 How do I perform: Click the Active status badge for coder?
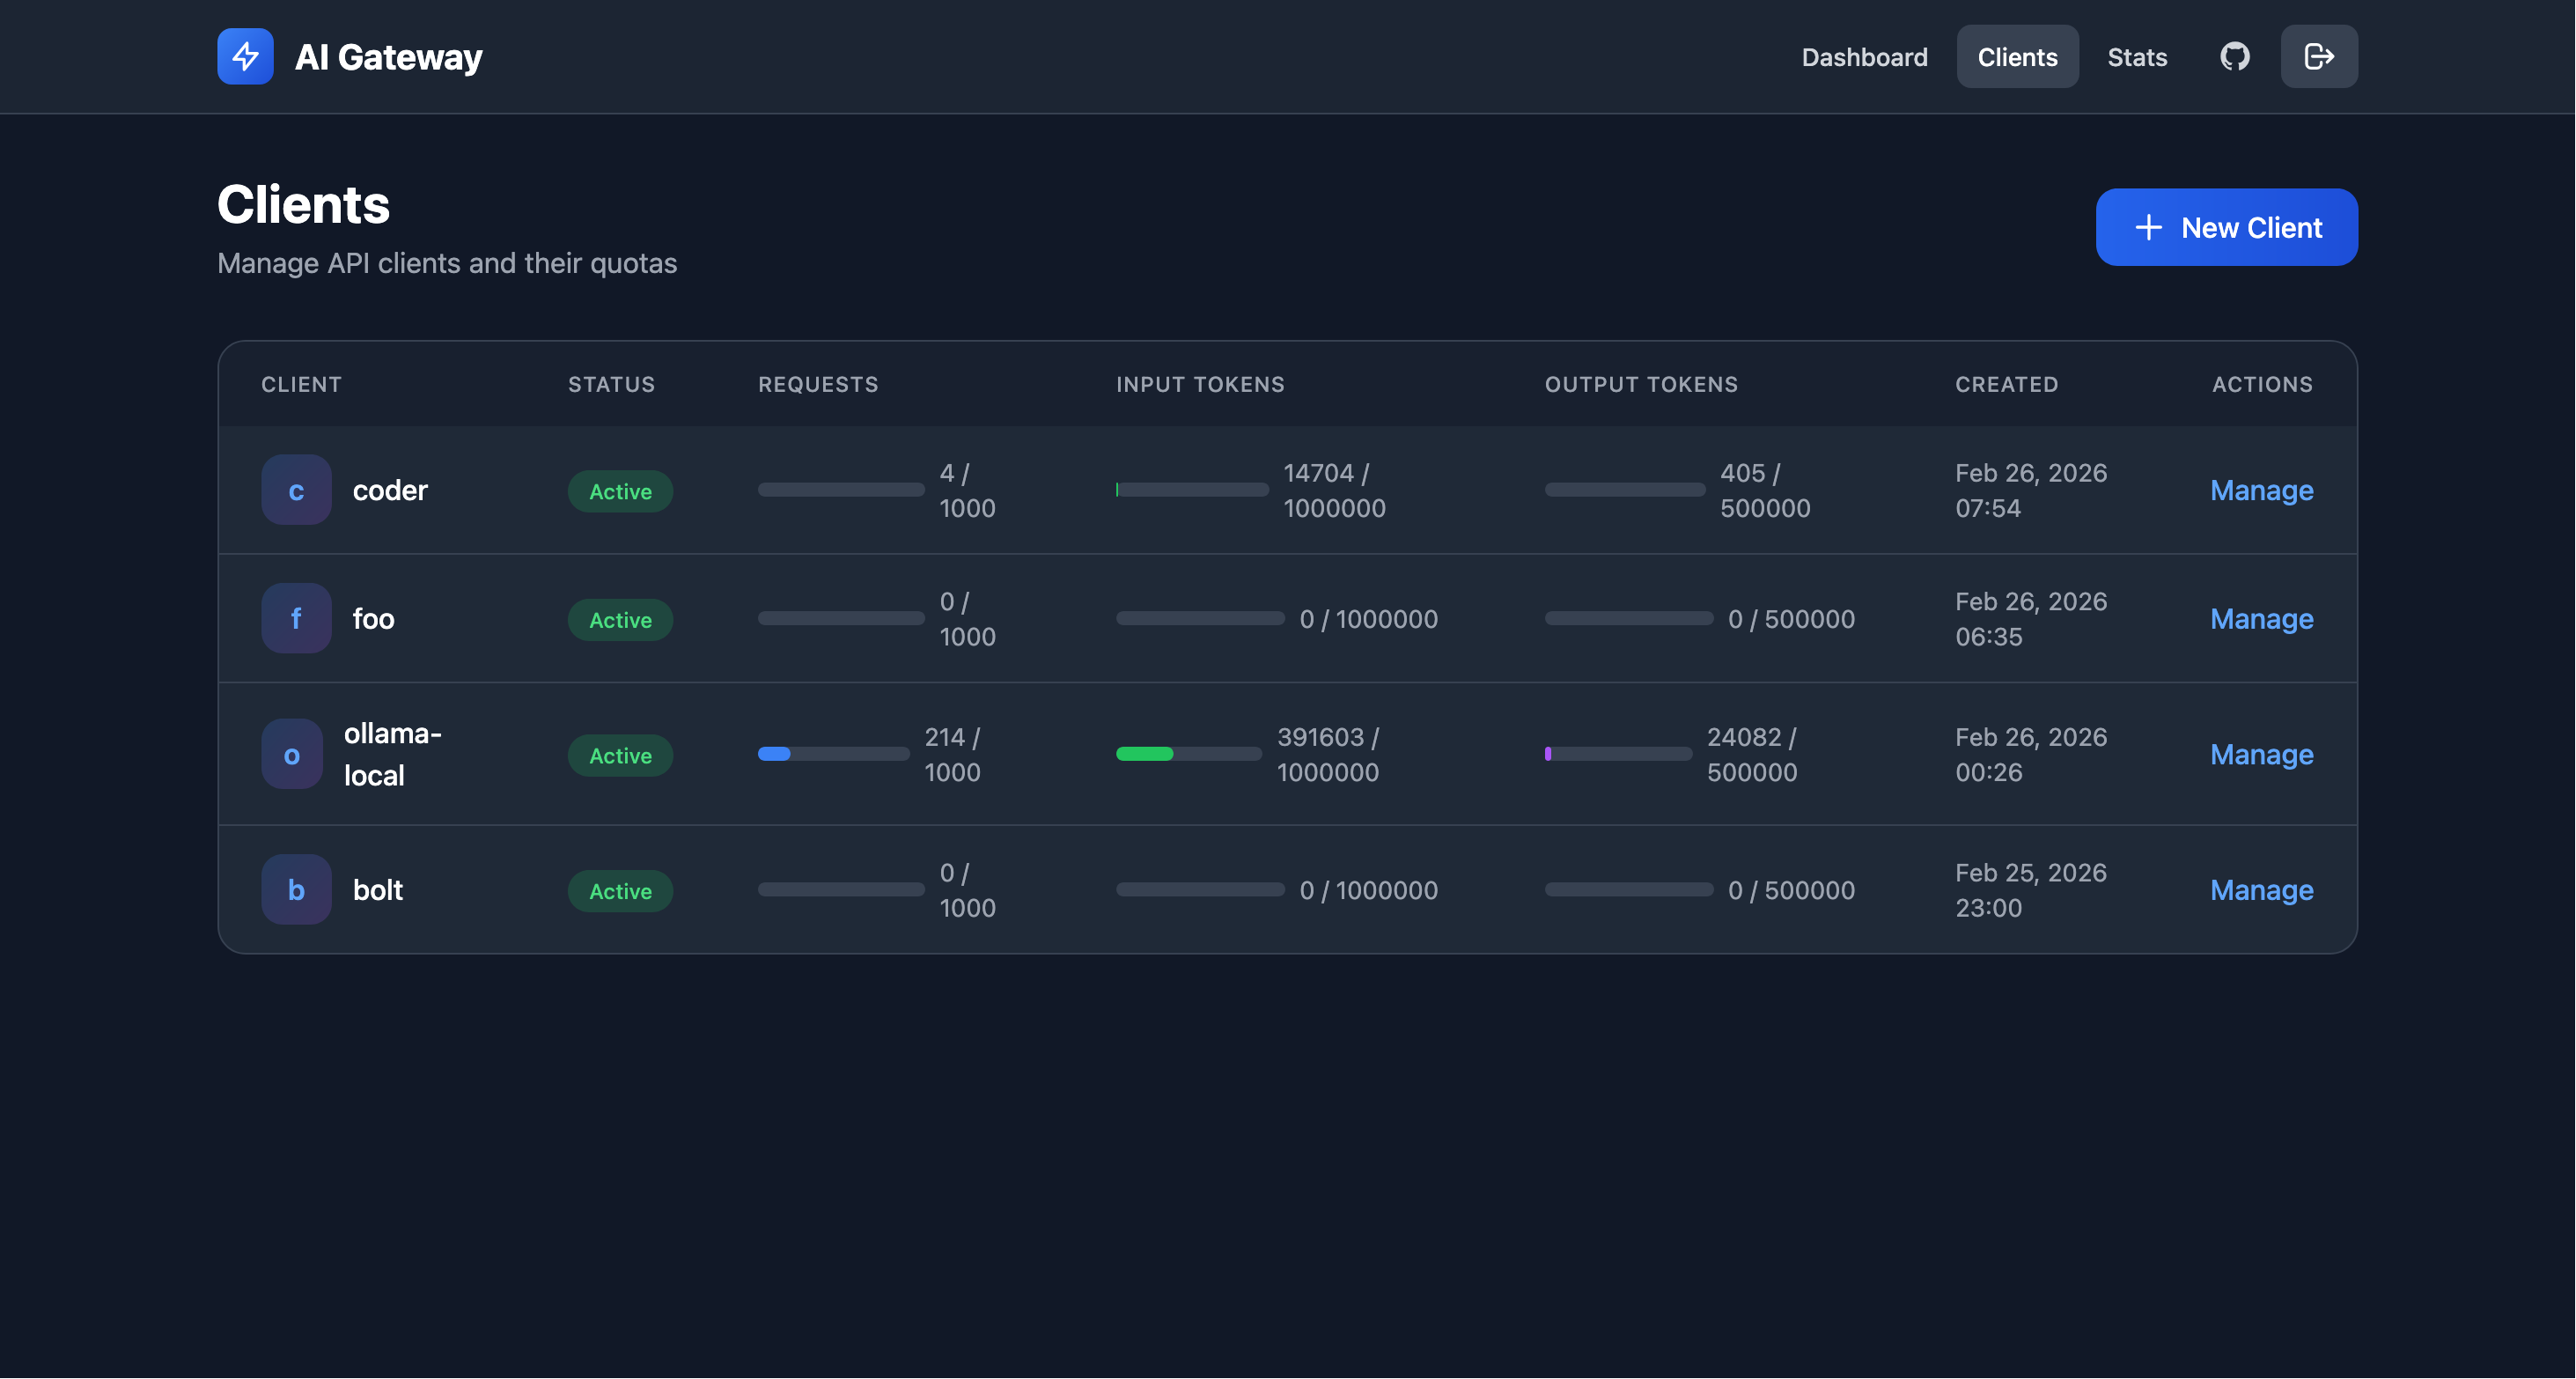pos(620,491)
